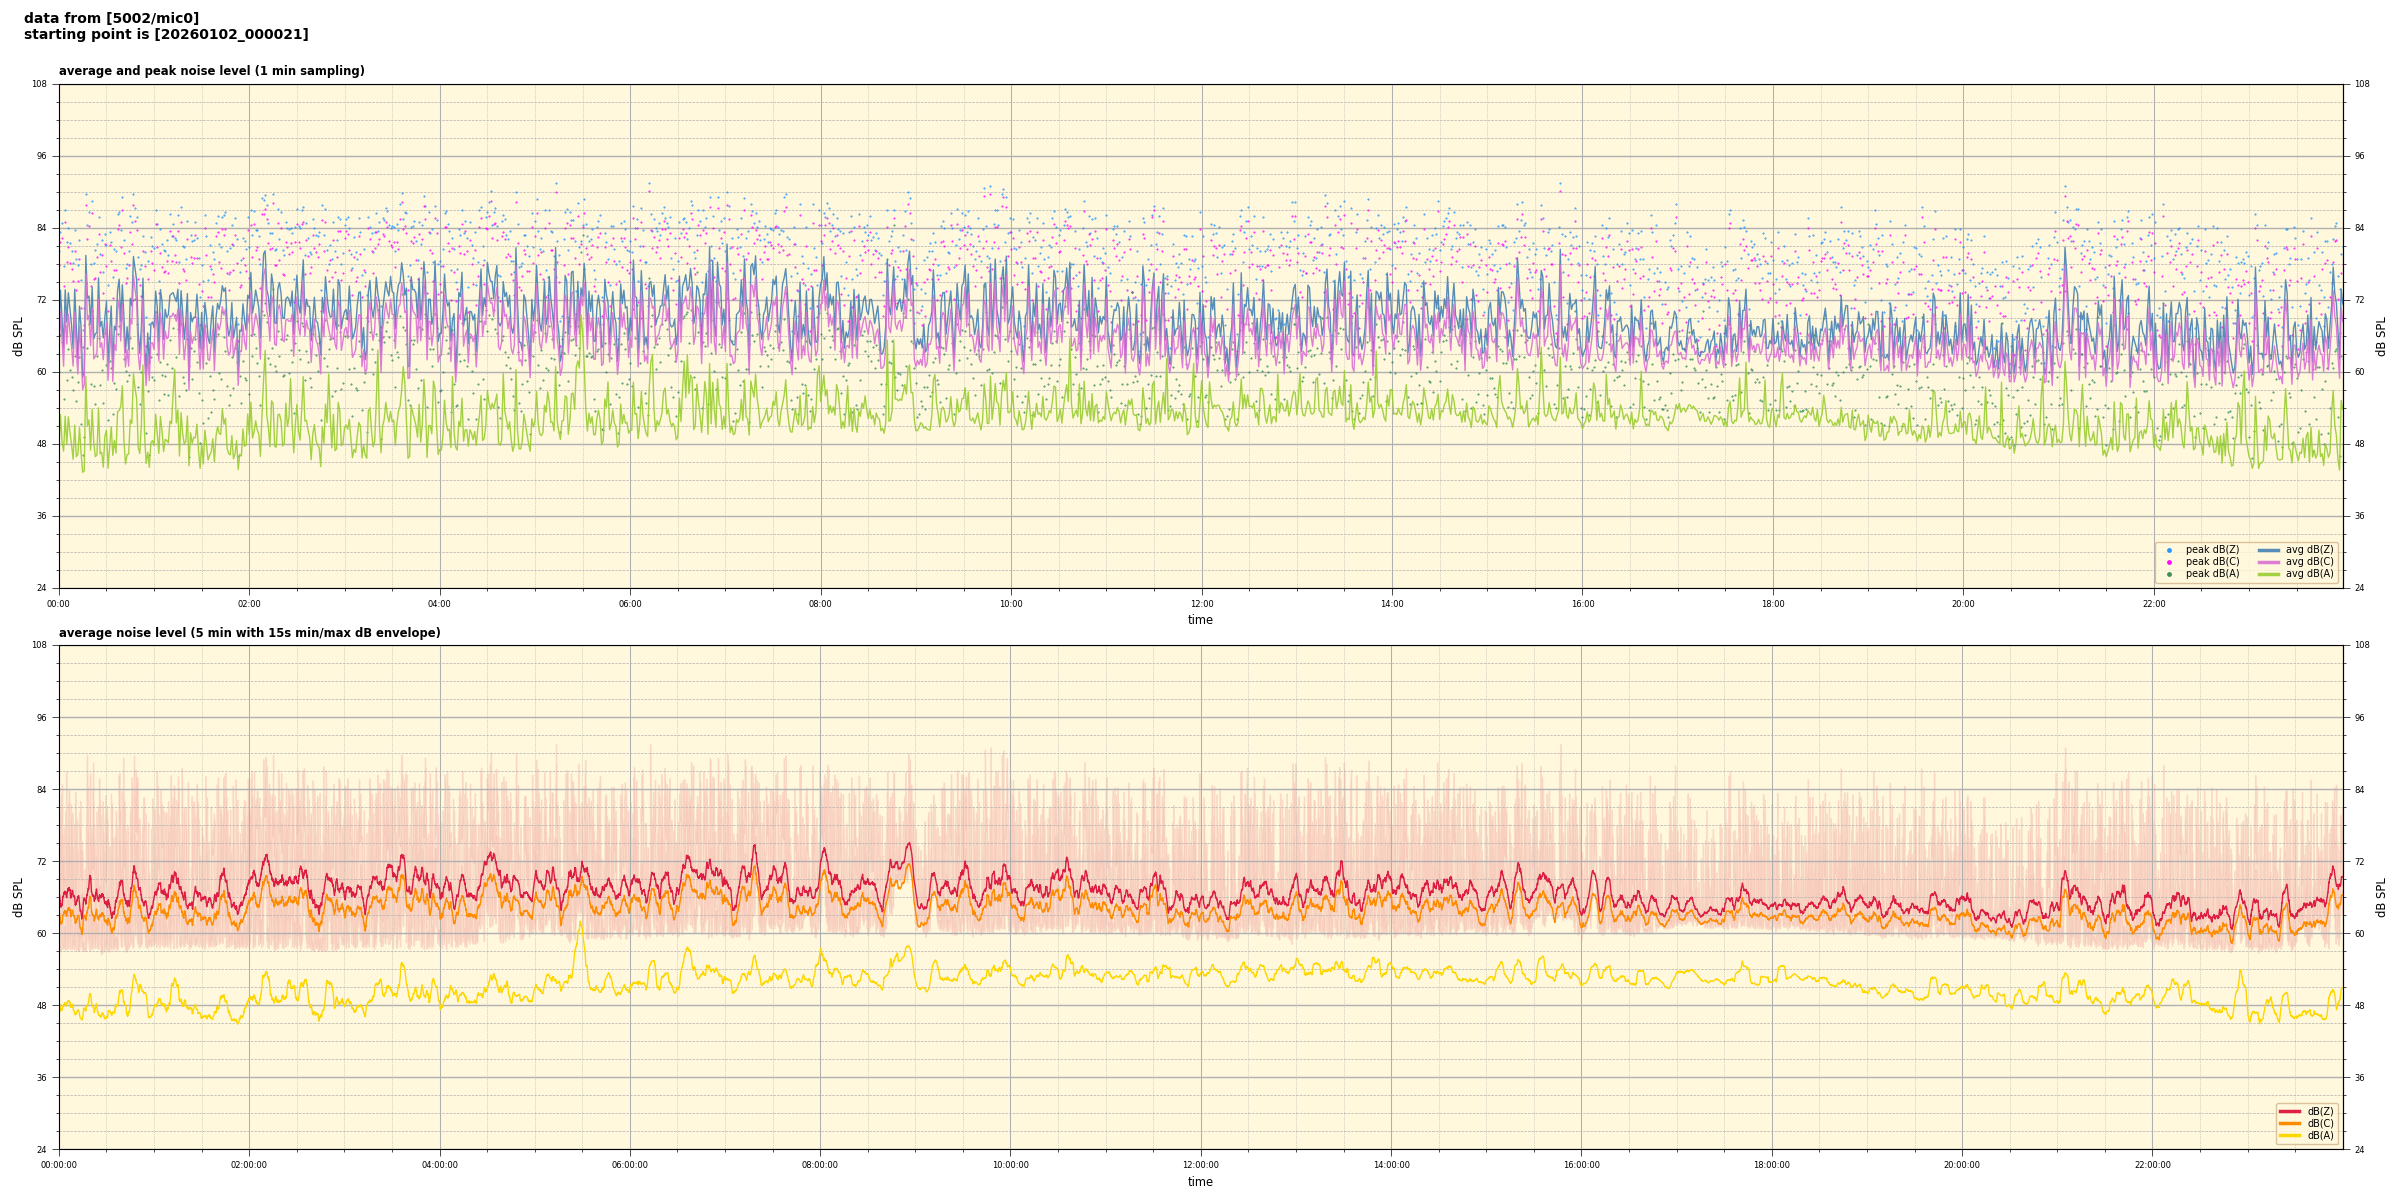Click the avg dB(C) legend line
This screenshot has width=2400, height=1200.
[2269, 562]
